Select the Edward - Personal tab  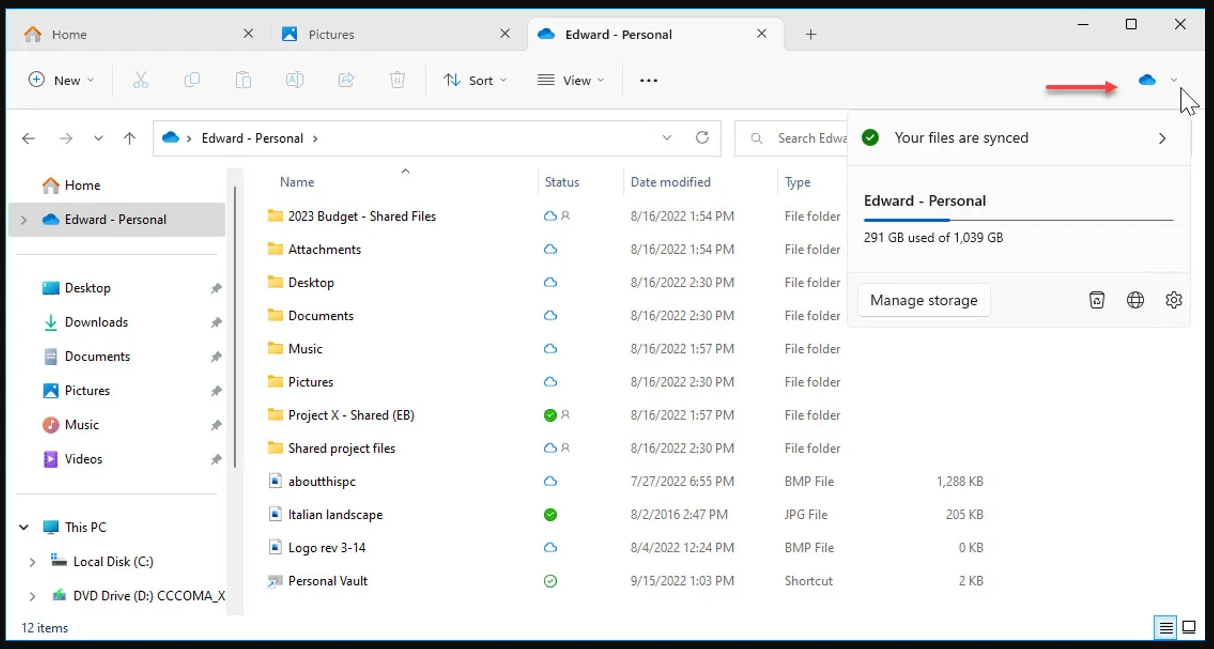[x=653, y=34]
